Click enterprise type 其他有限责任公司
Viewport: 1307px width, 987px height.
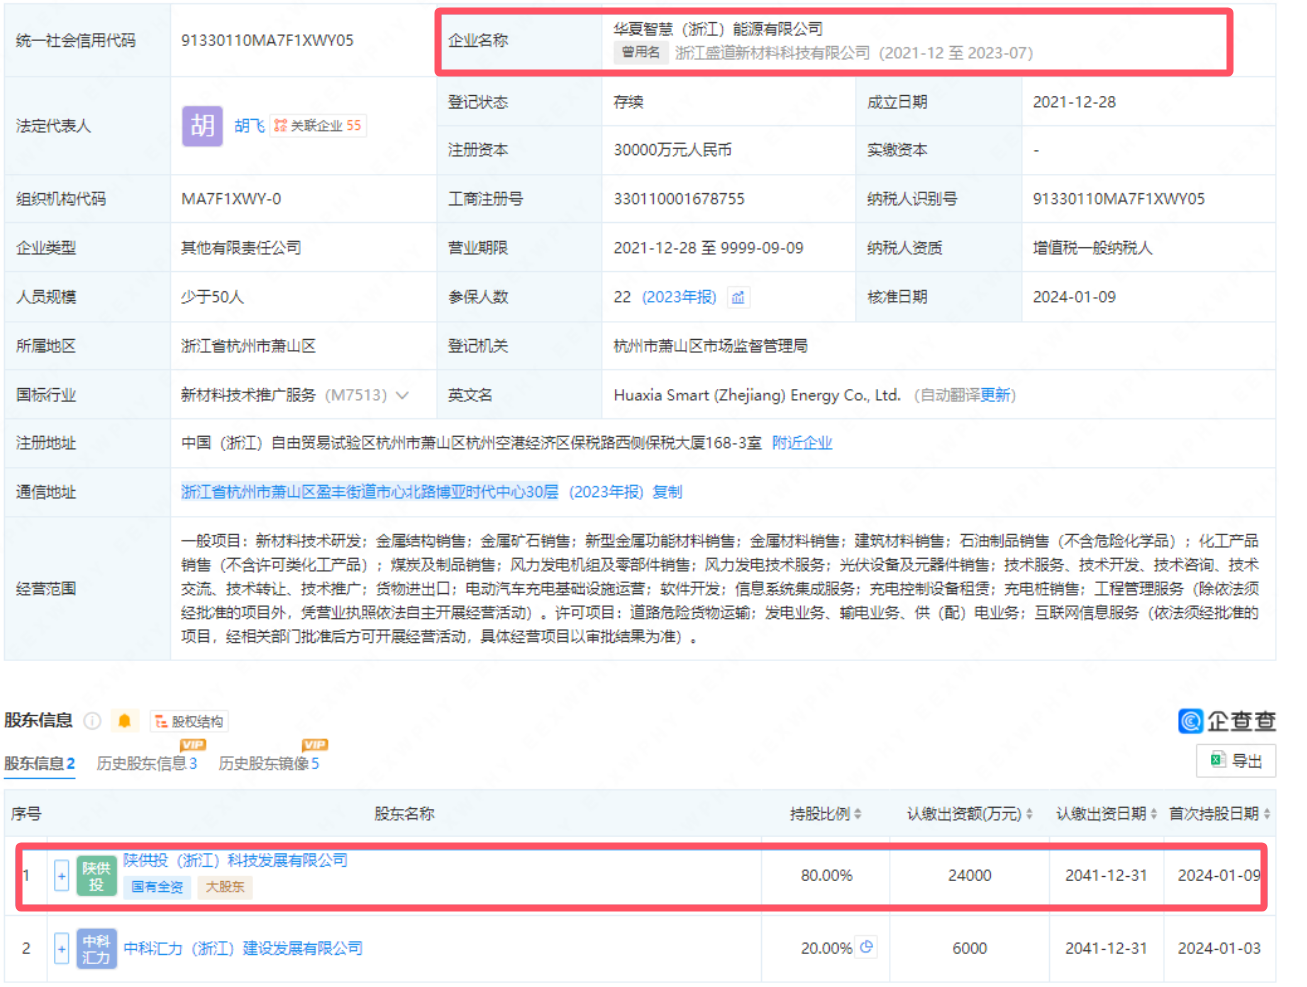[x=241, y=248]
